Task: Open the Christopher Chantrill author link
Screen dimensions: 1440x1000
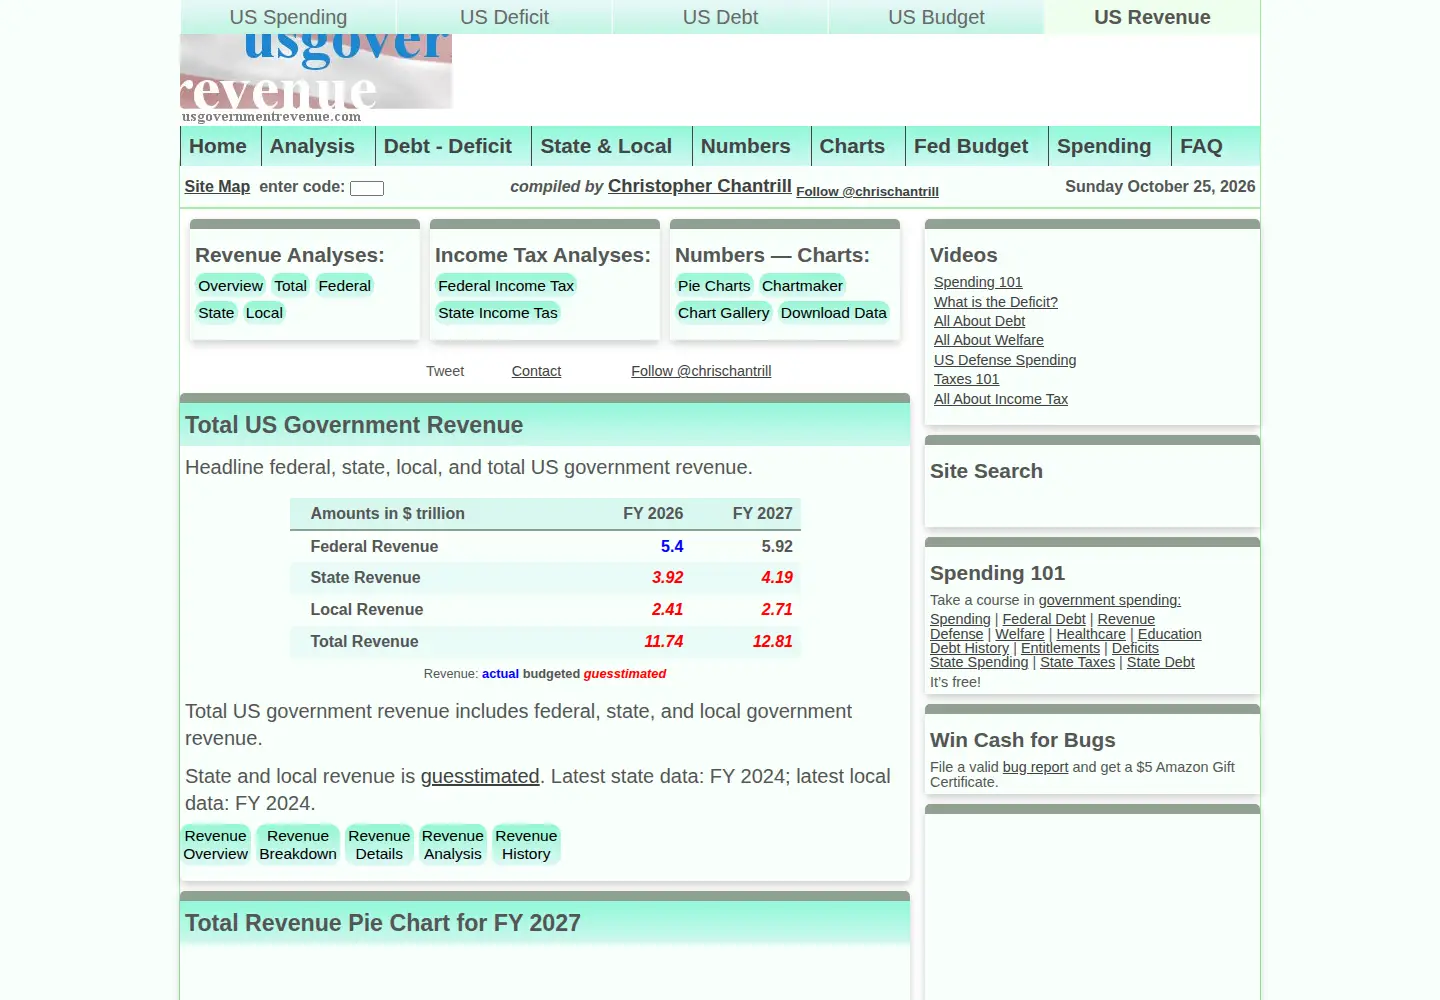Action: (700, 186)
